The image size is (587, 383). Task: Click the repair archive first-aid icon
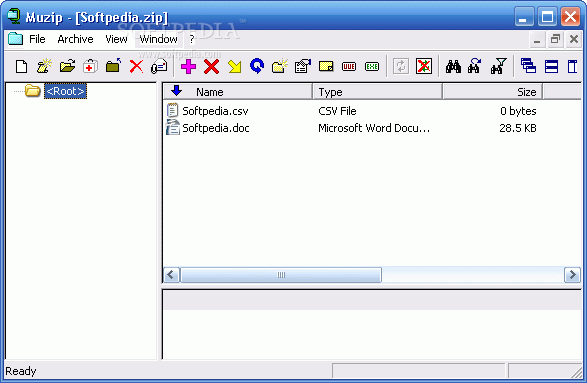pos(90,67)
